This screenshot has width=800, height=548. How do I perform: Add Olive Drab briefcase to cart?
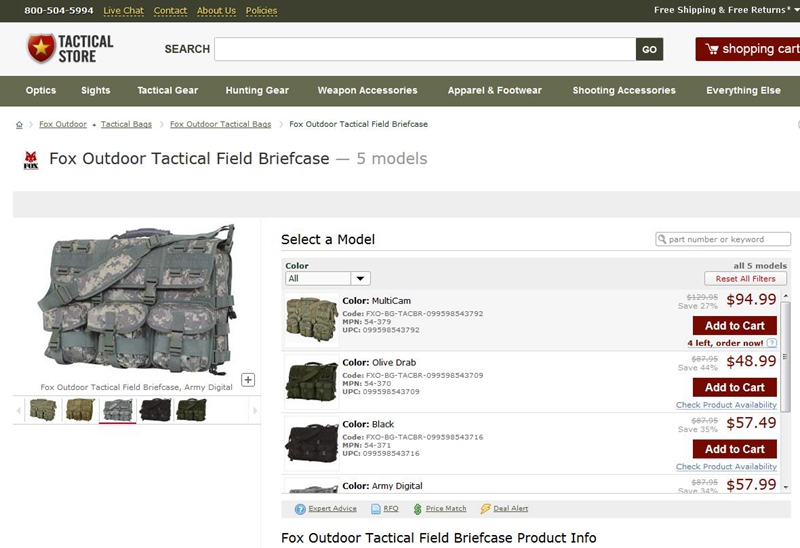click(x=735, y=387)
